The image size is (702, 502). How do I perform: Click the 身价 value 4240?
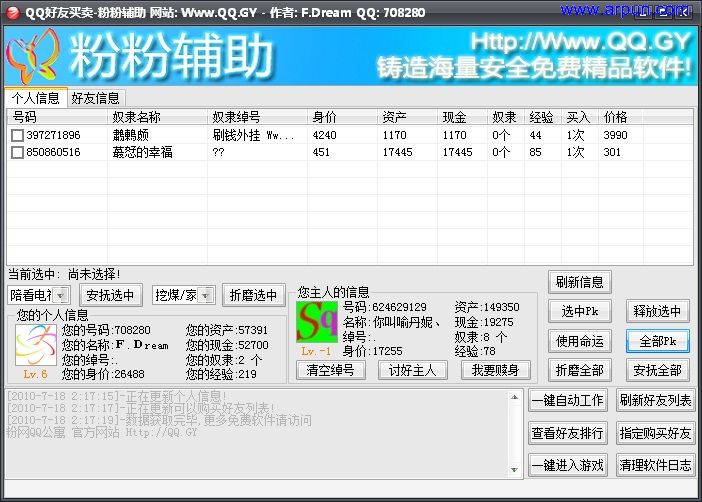point(325,135)
